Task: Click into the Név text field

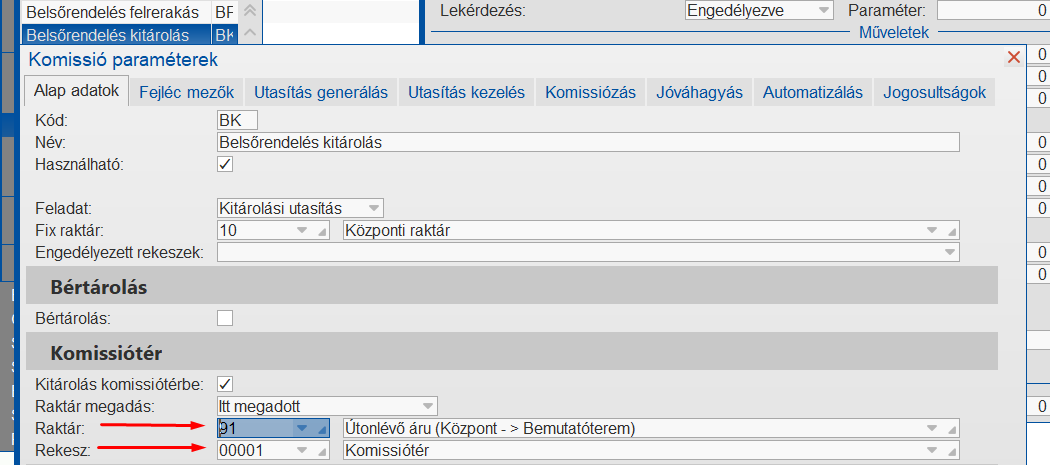Action: click(588, 142)
